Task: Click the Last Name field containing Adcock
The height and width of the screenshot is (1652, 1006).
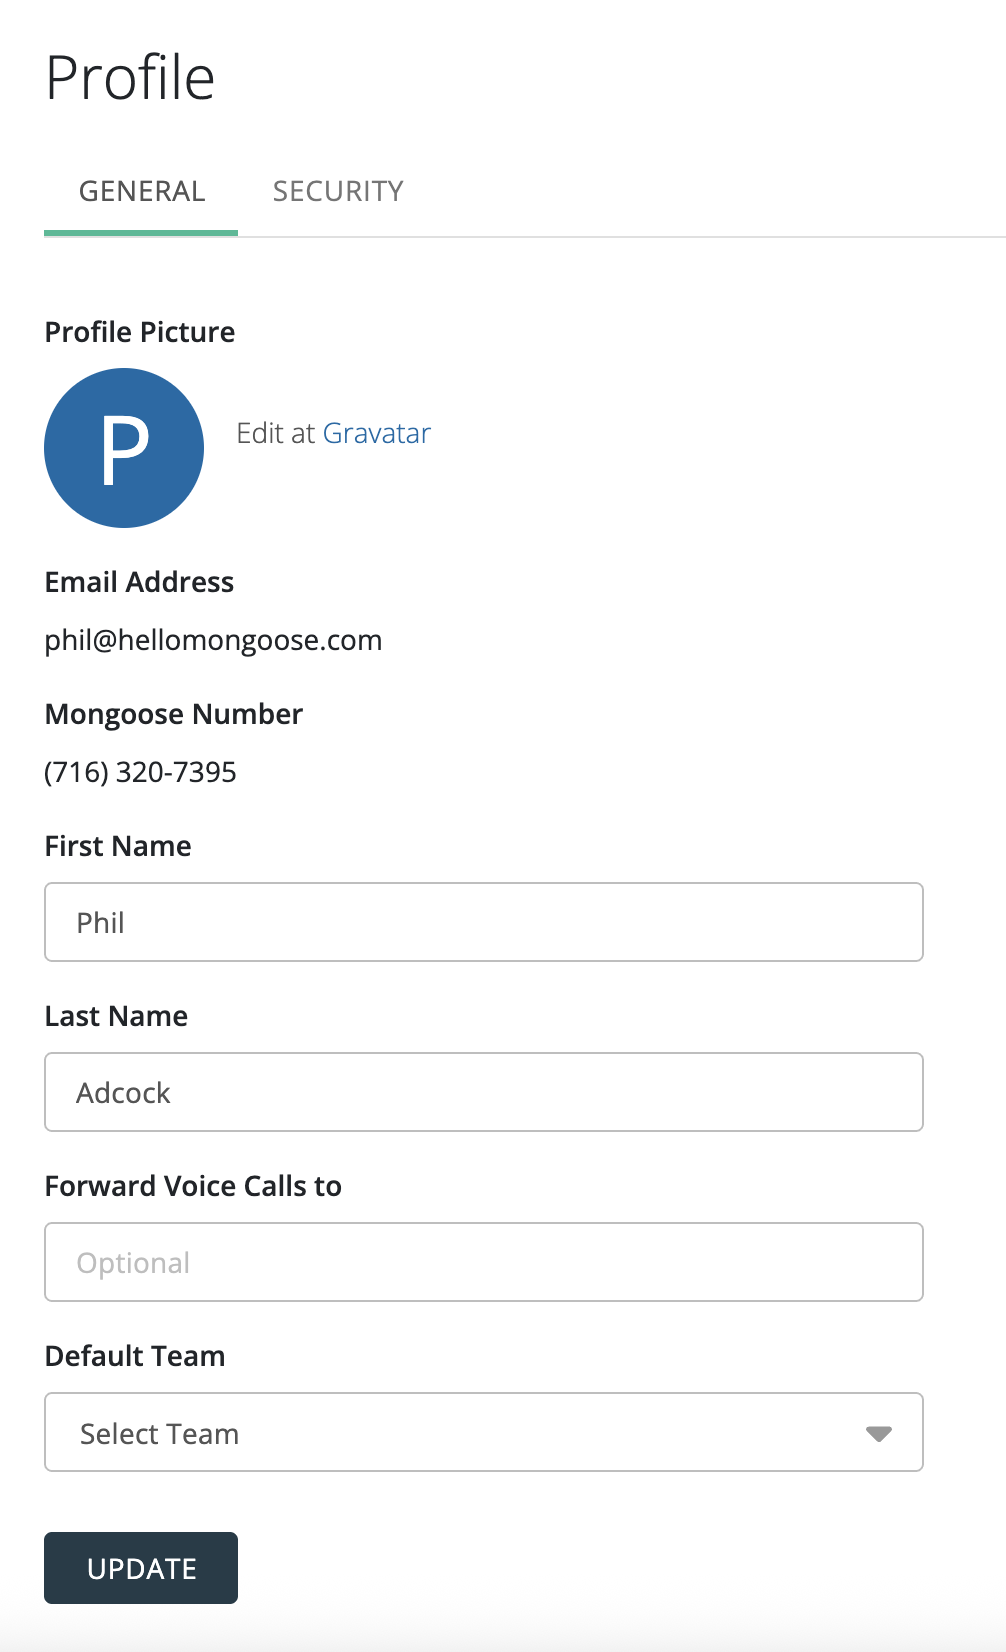Action: pos(483,1092)
